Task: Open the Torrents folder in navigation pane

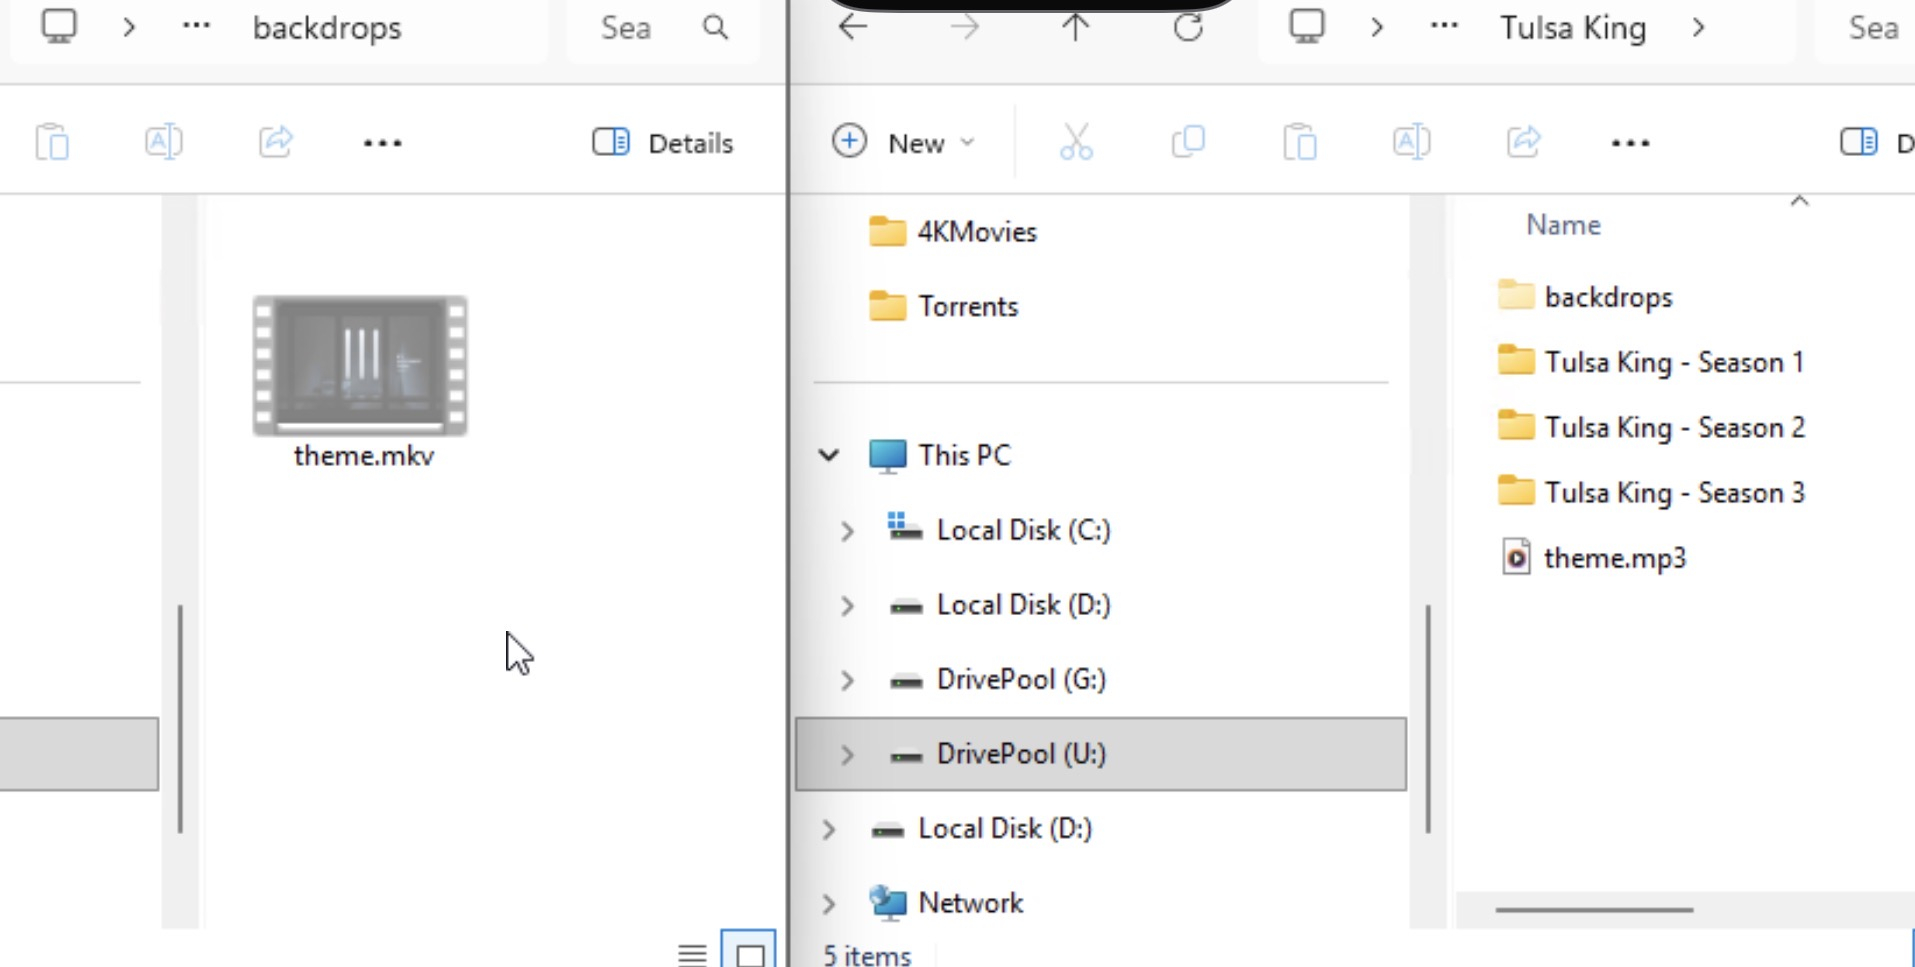Action: point(943,306)
